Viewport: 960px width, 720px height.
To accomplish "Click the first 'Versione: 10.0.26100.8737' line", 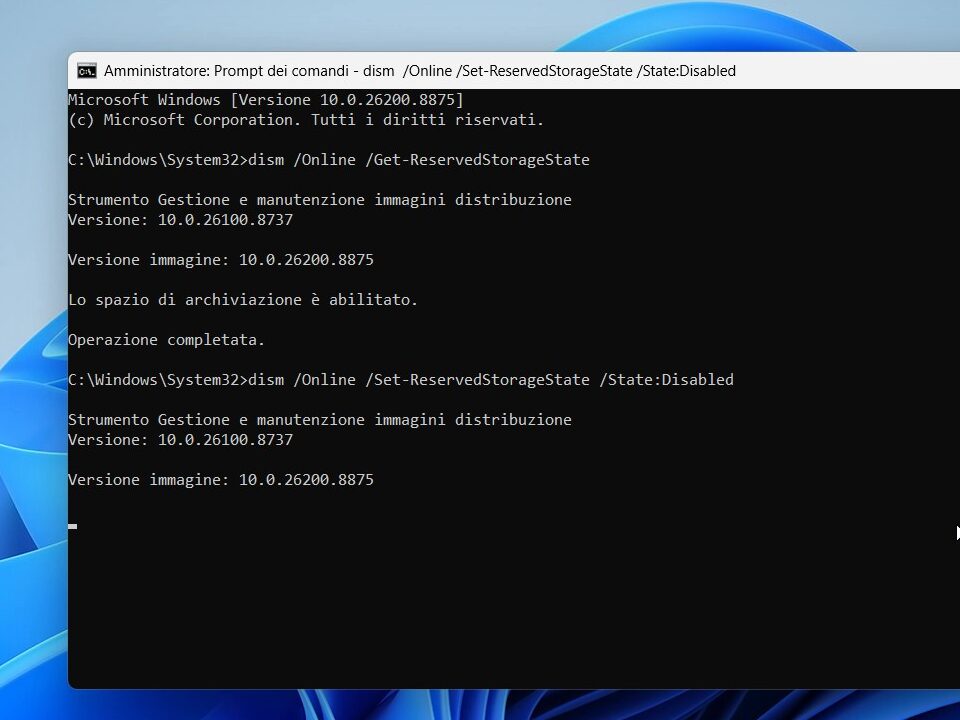I will (181, 220).
